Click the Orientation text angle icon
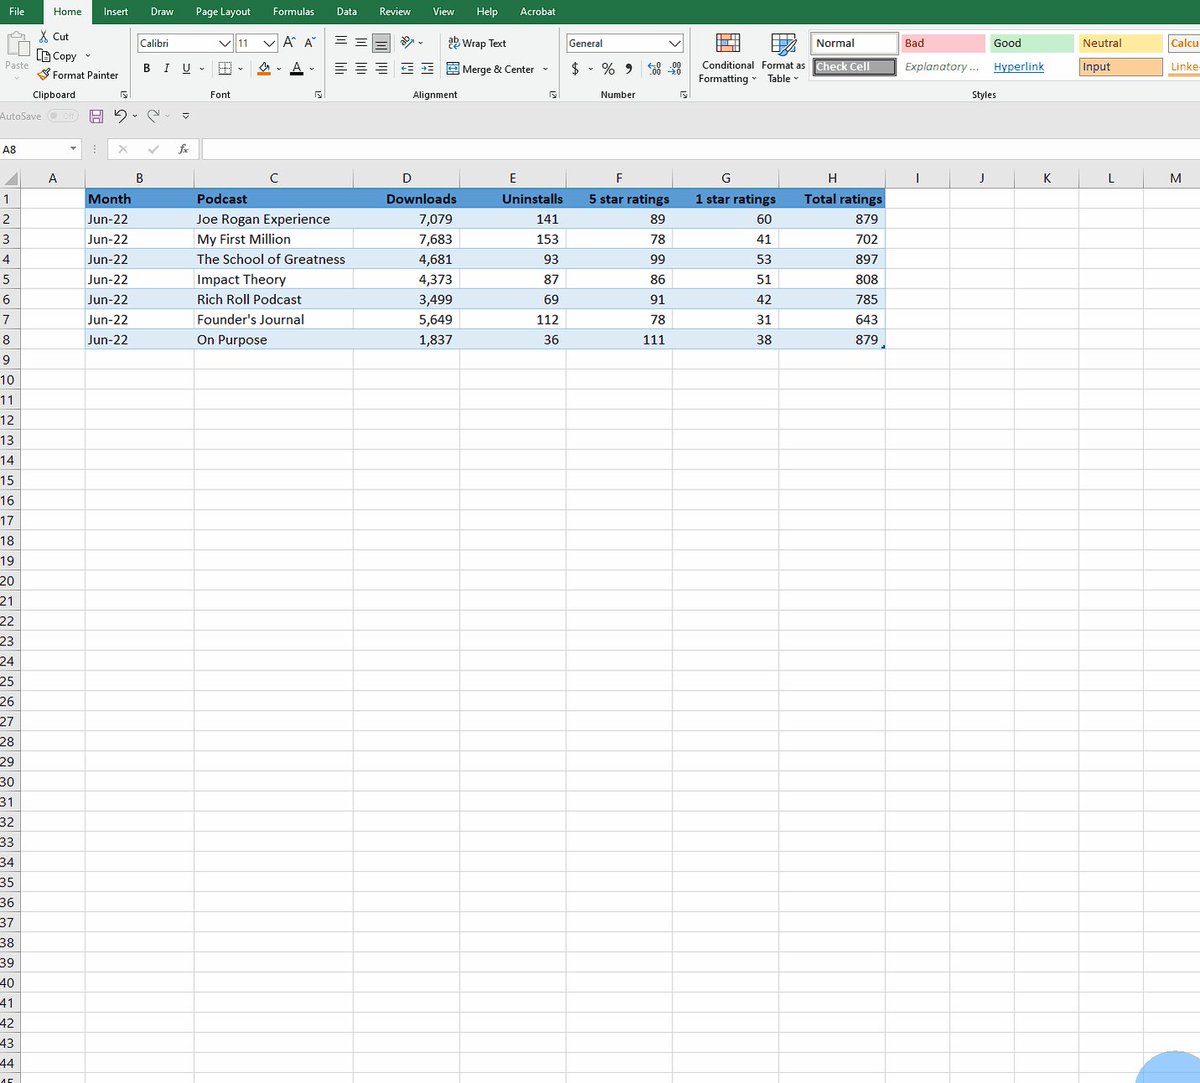The width and height of the screenshot is (1200, 1083). pos(407,43)
